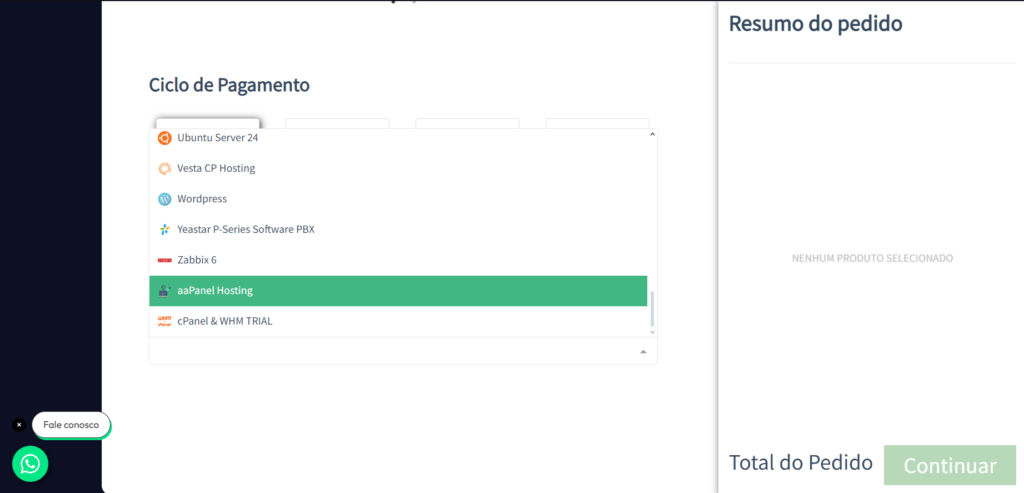1024x493 pixels.
Task: Click the dropdown list scrollbar thumb
Action: click(x=652, y=310)
